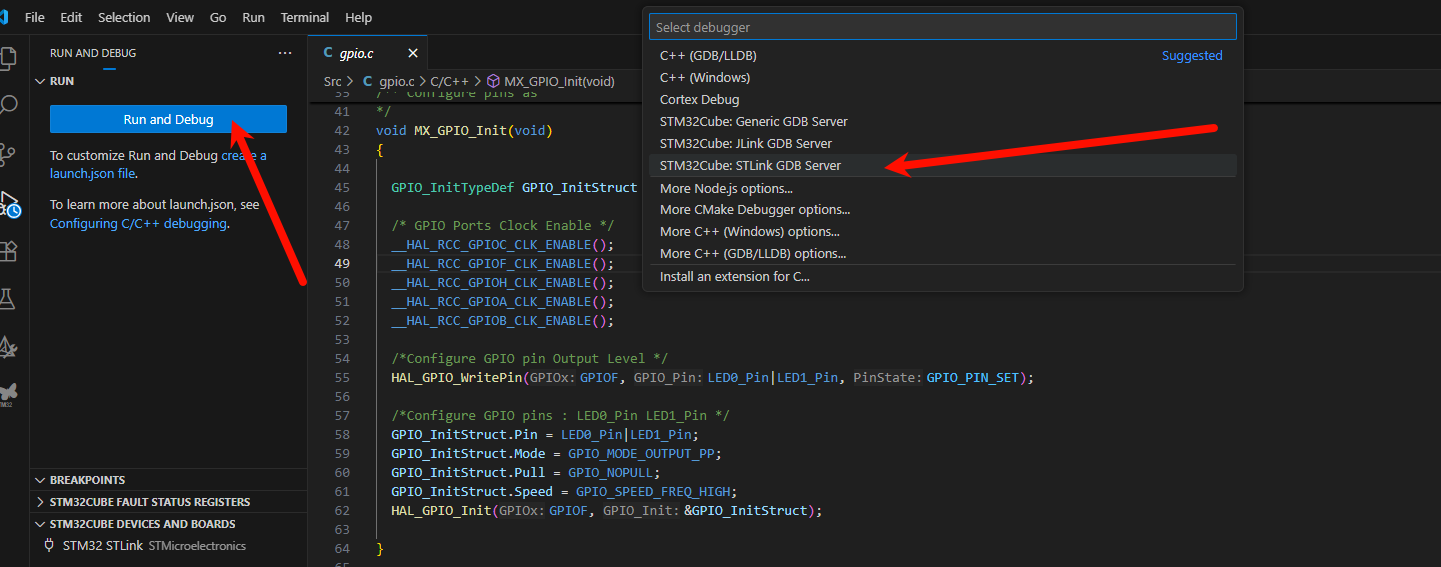
Task: Click MX_GPIO_Init(void) breadcrumb
Action: click(559, 81)
